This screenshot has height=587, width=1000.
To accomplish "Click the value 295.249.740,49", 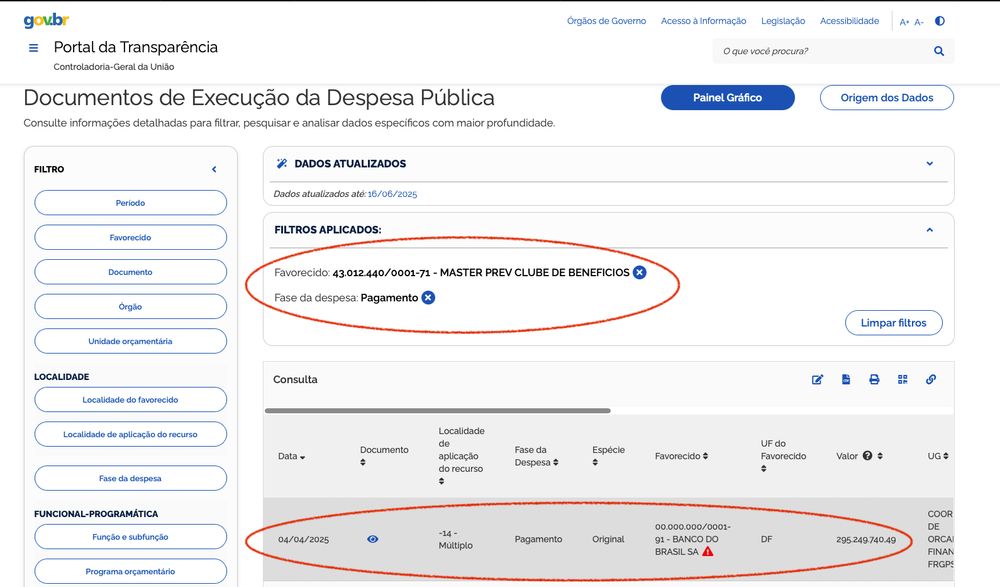I will tap(866, 539).
